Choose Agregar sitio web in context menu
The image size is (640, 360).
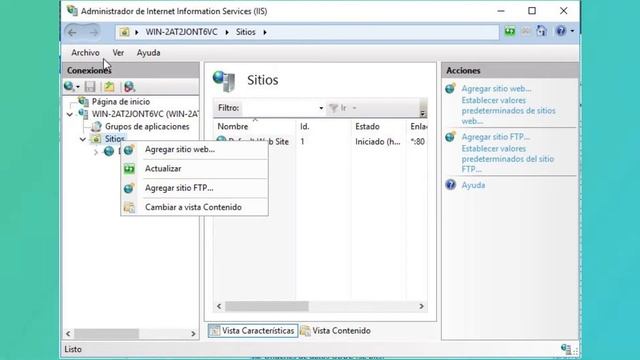[194, 149]
